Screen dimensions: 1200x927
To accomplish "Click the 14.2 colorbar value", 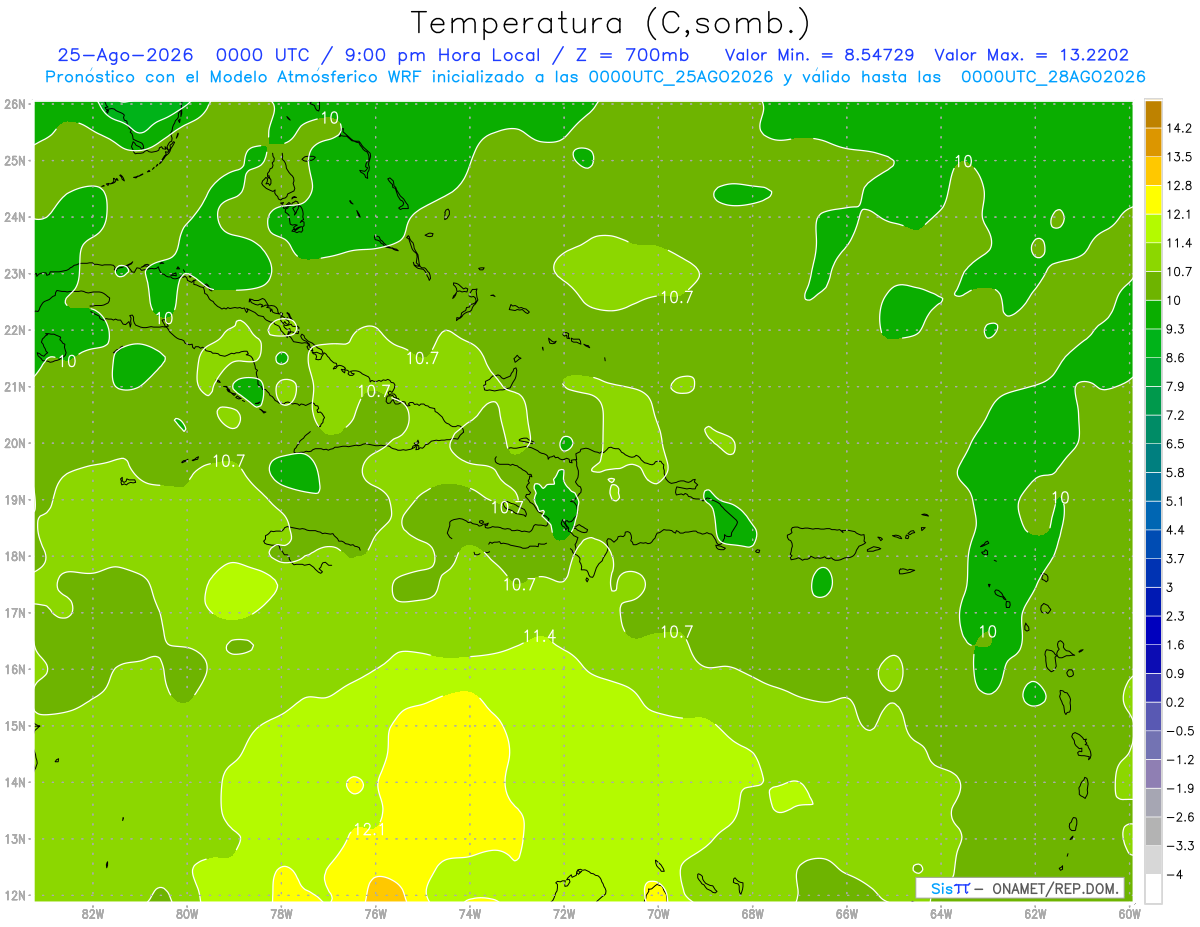I will (1180, 128).
